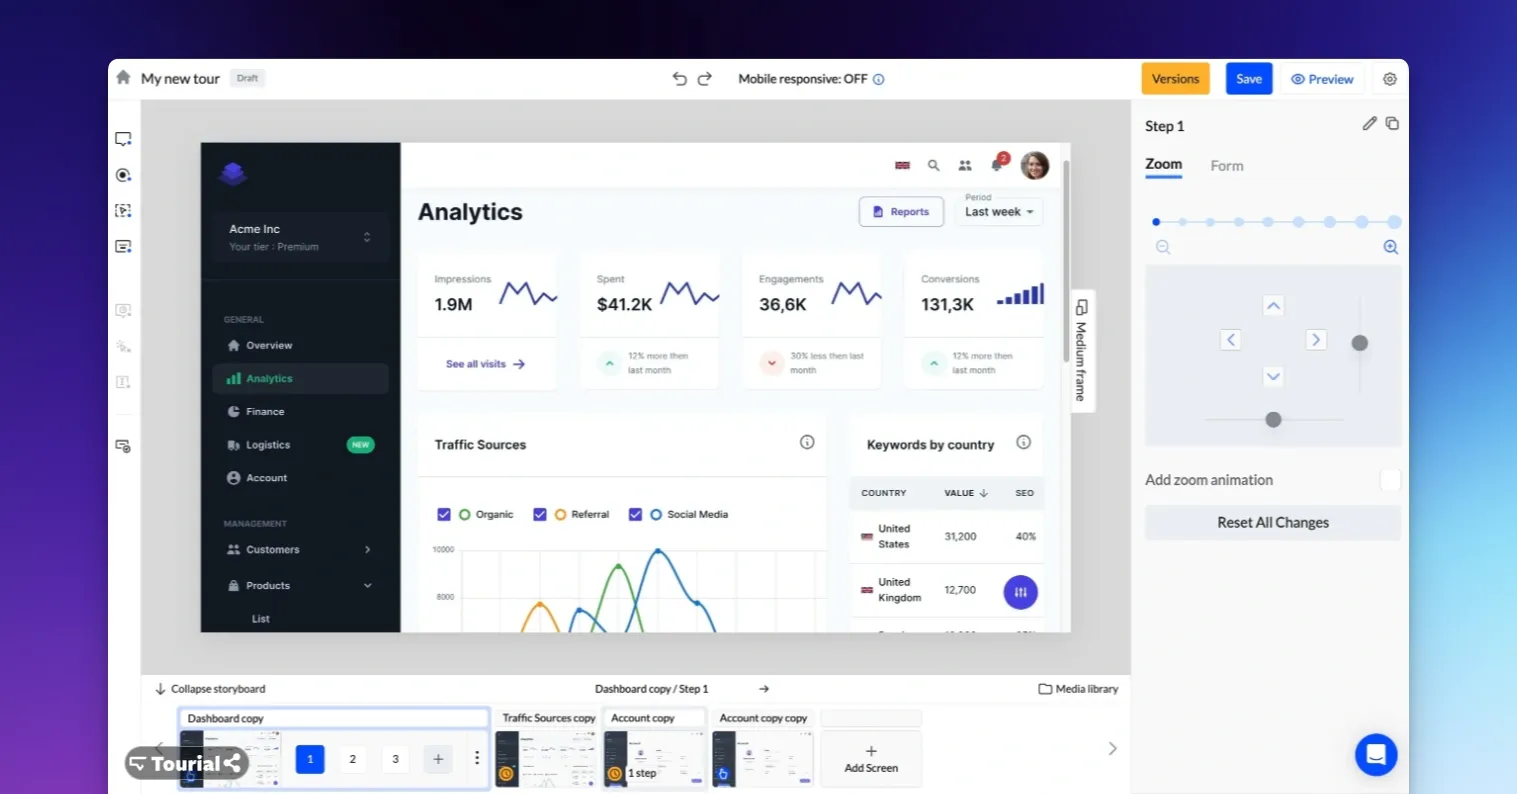The width and height of the screenshot is (1517, 794).
Task: Collapse the storyboard panel
Action: [x=210, y=689]
